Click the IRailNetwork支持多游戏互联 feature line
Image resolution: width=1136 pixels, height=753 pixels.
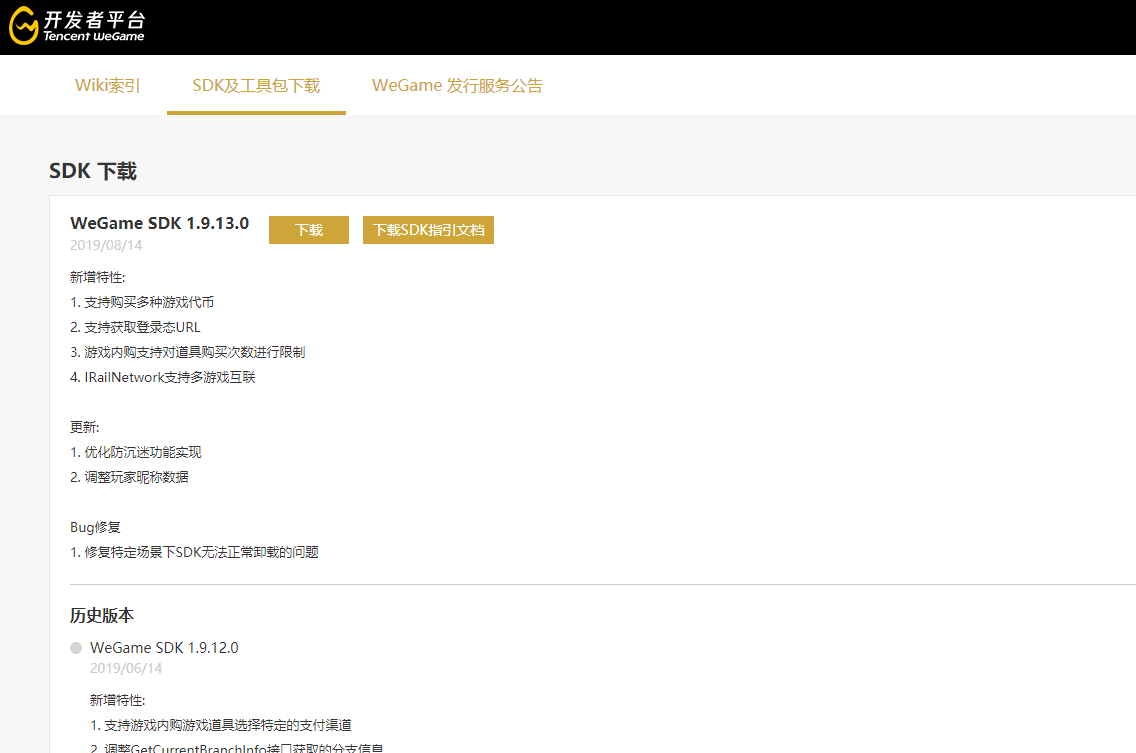tap(162, 377)
